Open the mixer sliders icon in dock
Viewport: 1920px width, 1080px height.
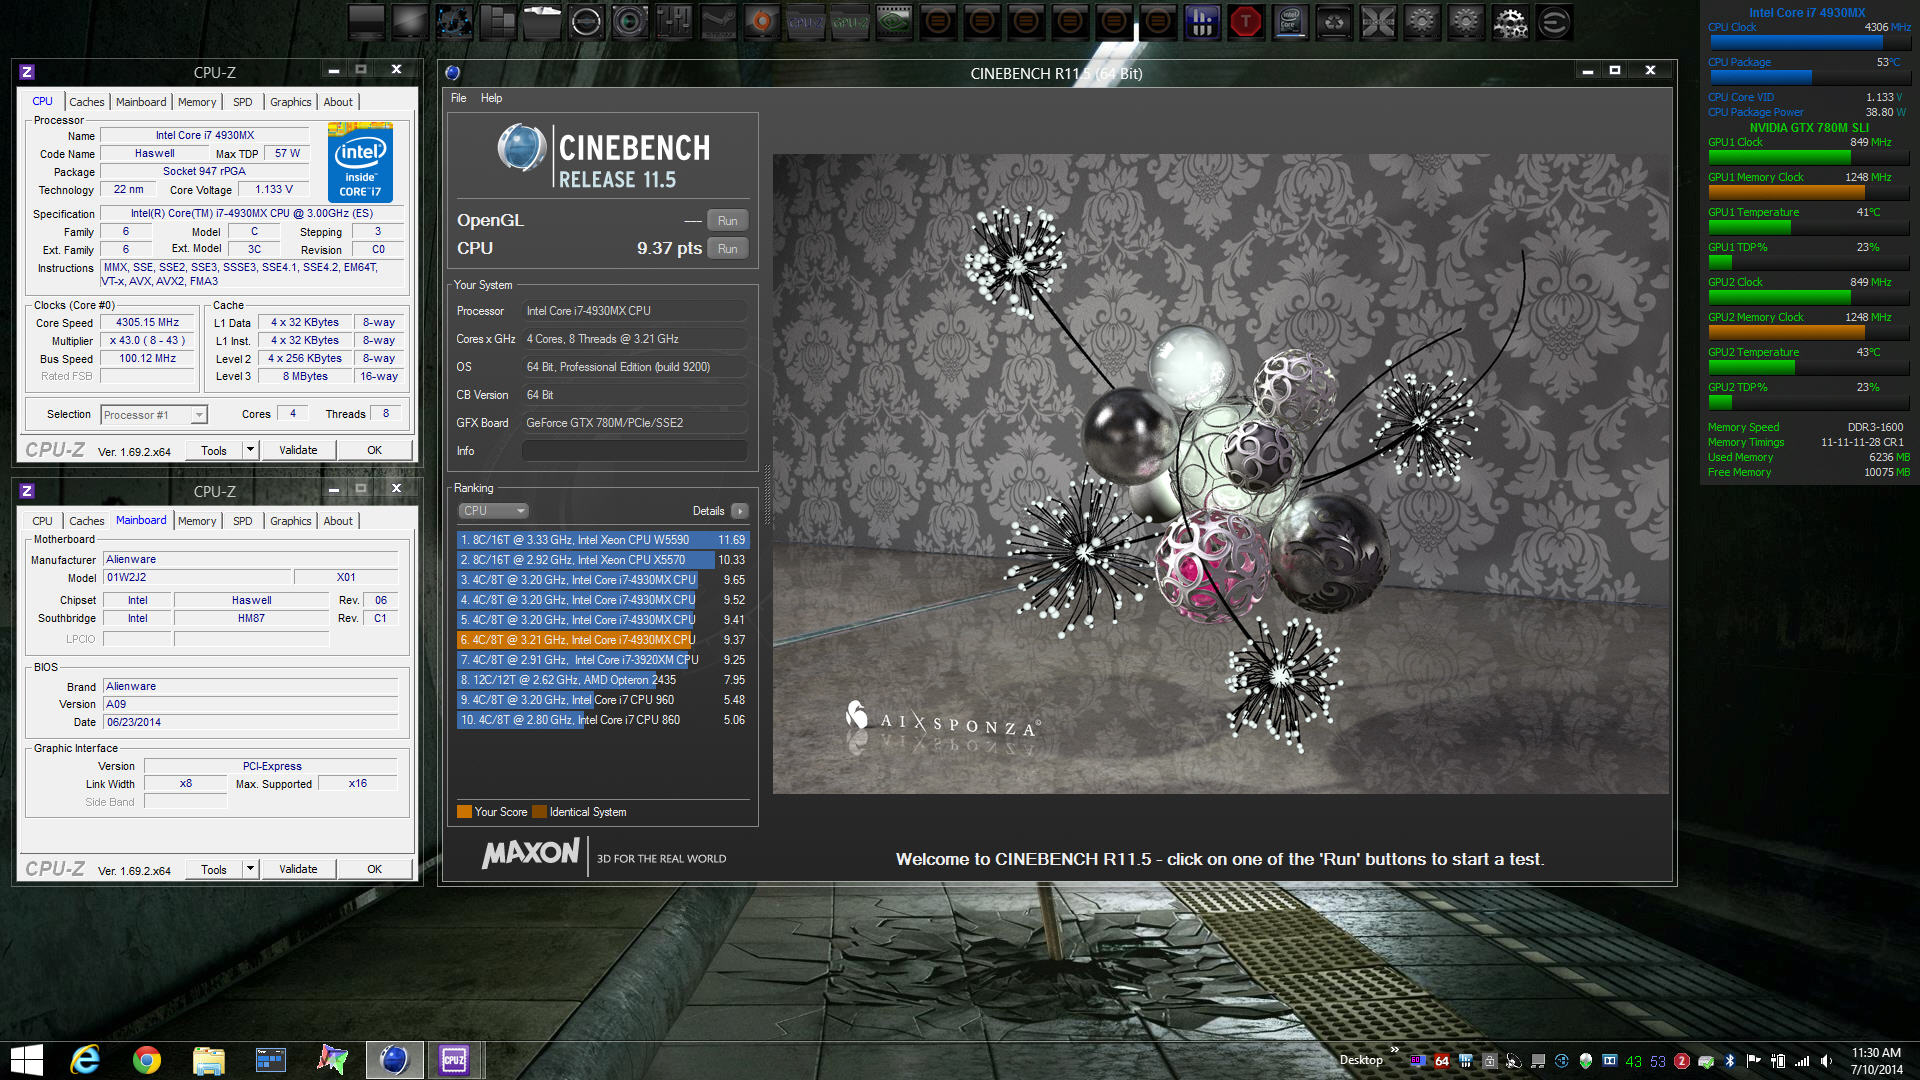click(x=674, y=22)
